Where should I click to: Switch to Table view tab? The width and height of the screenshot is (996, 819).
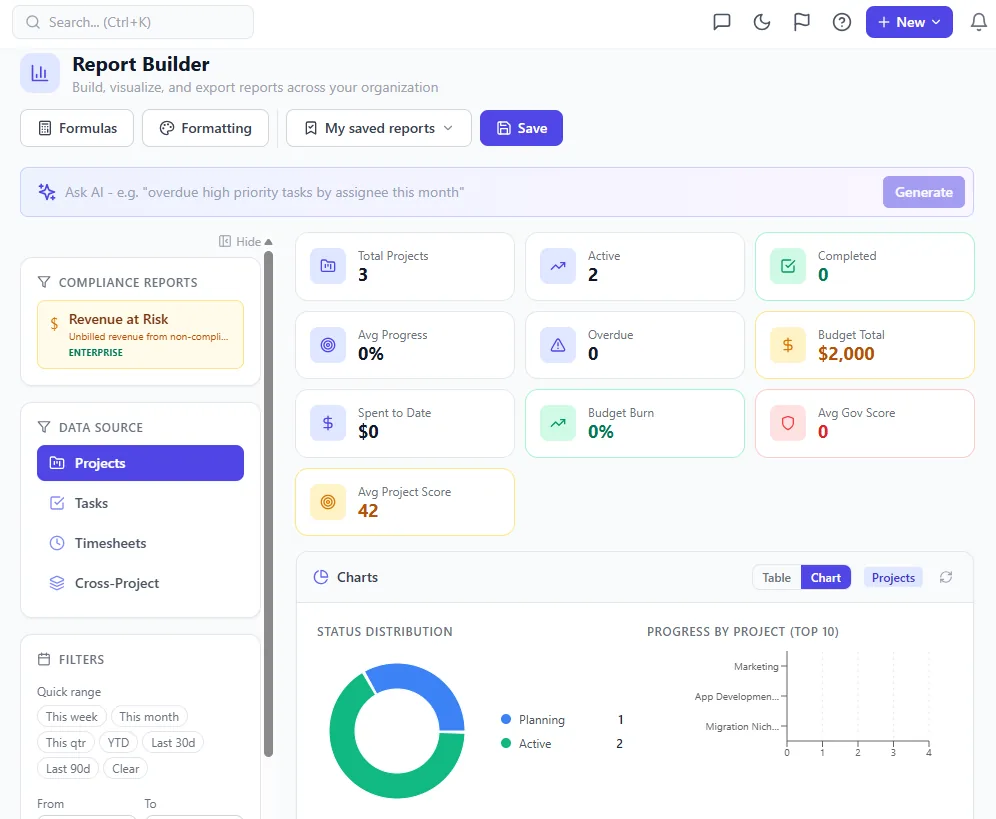tap(776, 578)
